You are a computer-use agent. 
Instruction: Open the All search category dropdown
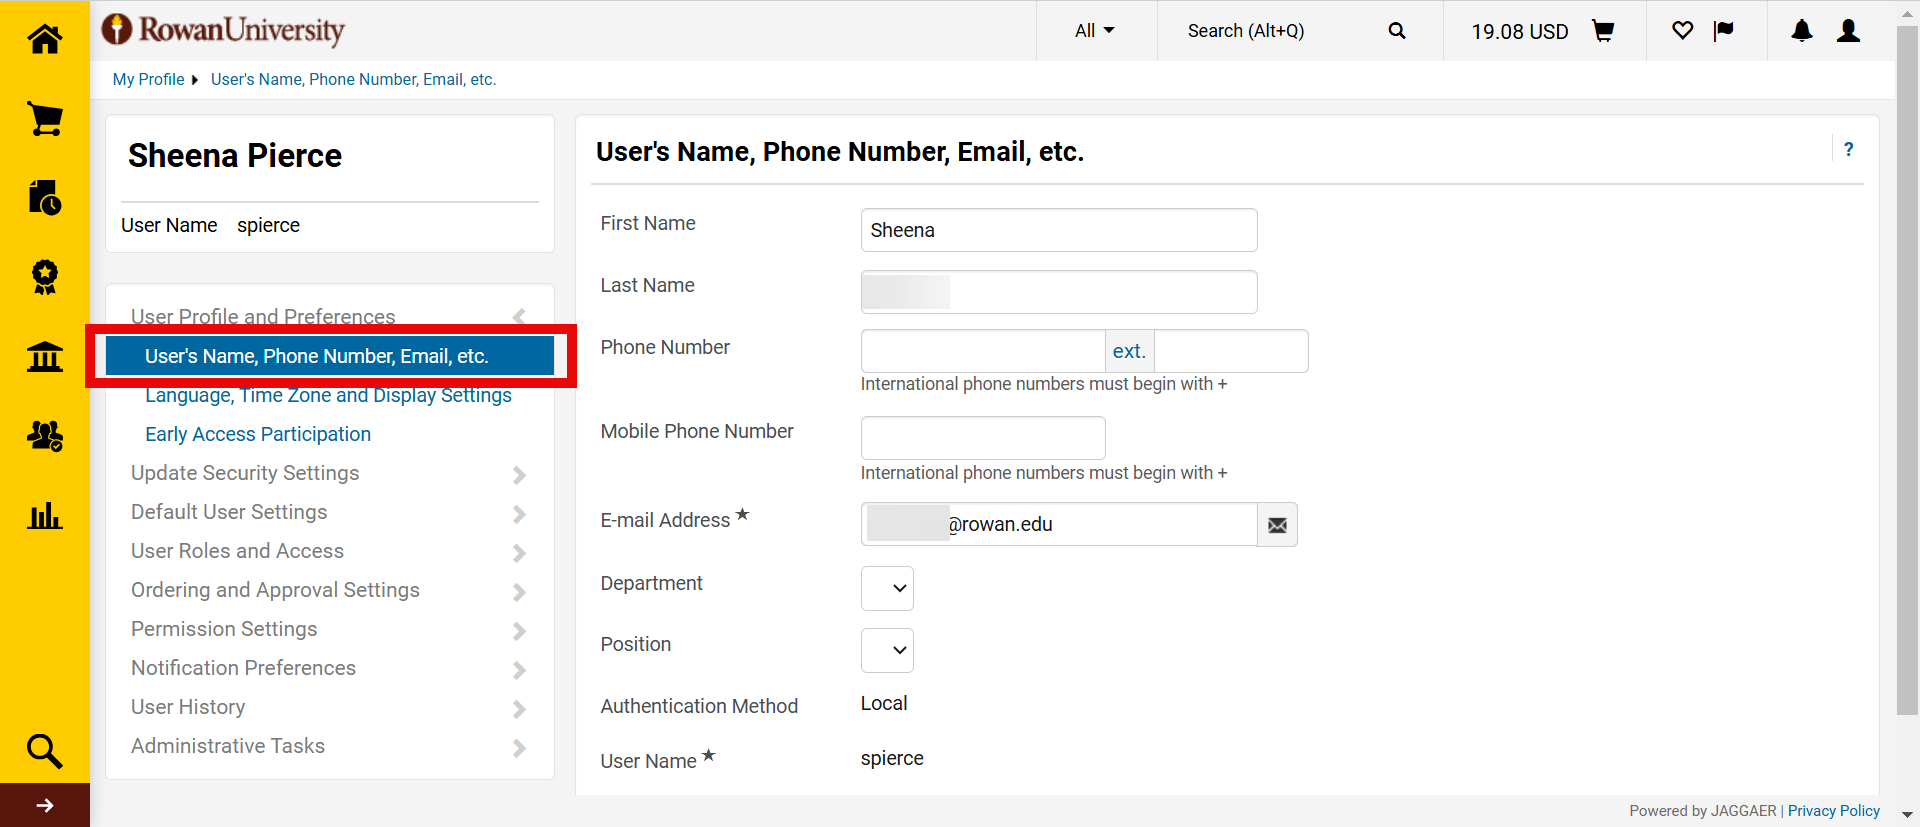(x=1094, y=31)
